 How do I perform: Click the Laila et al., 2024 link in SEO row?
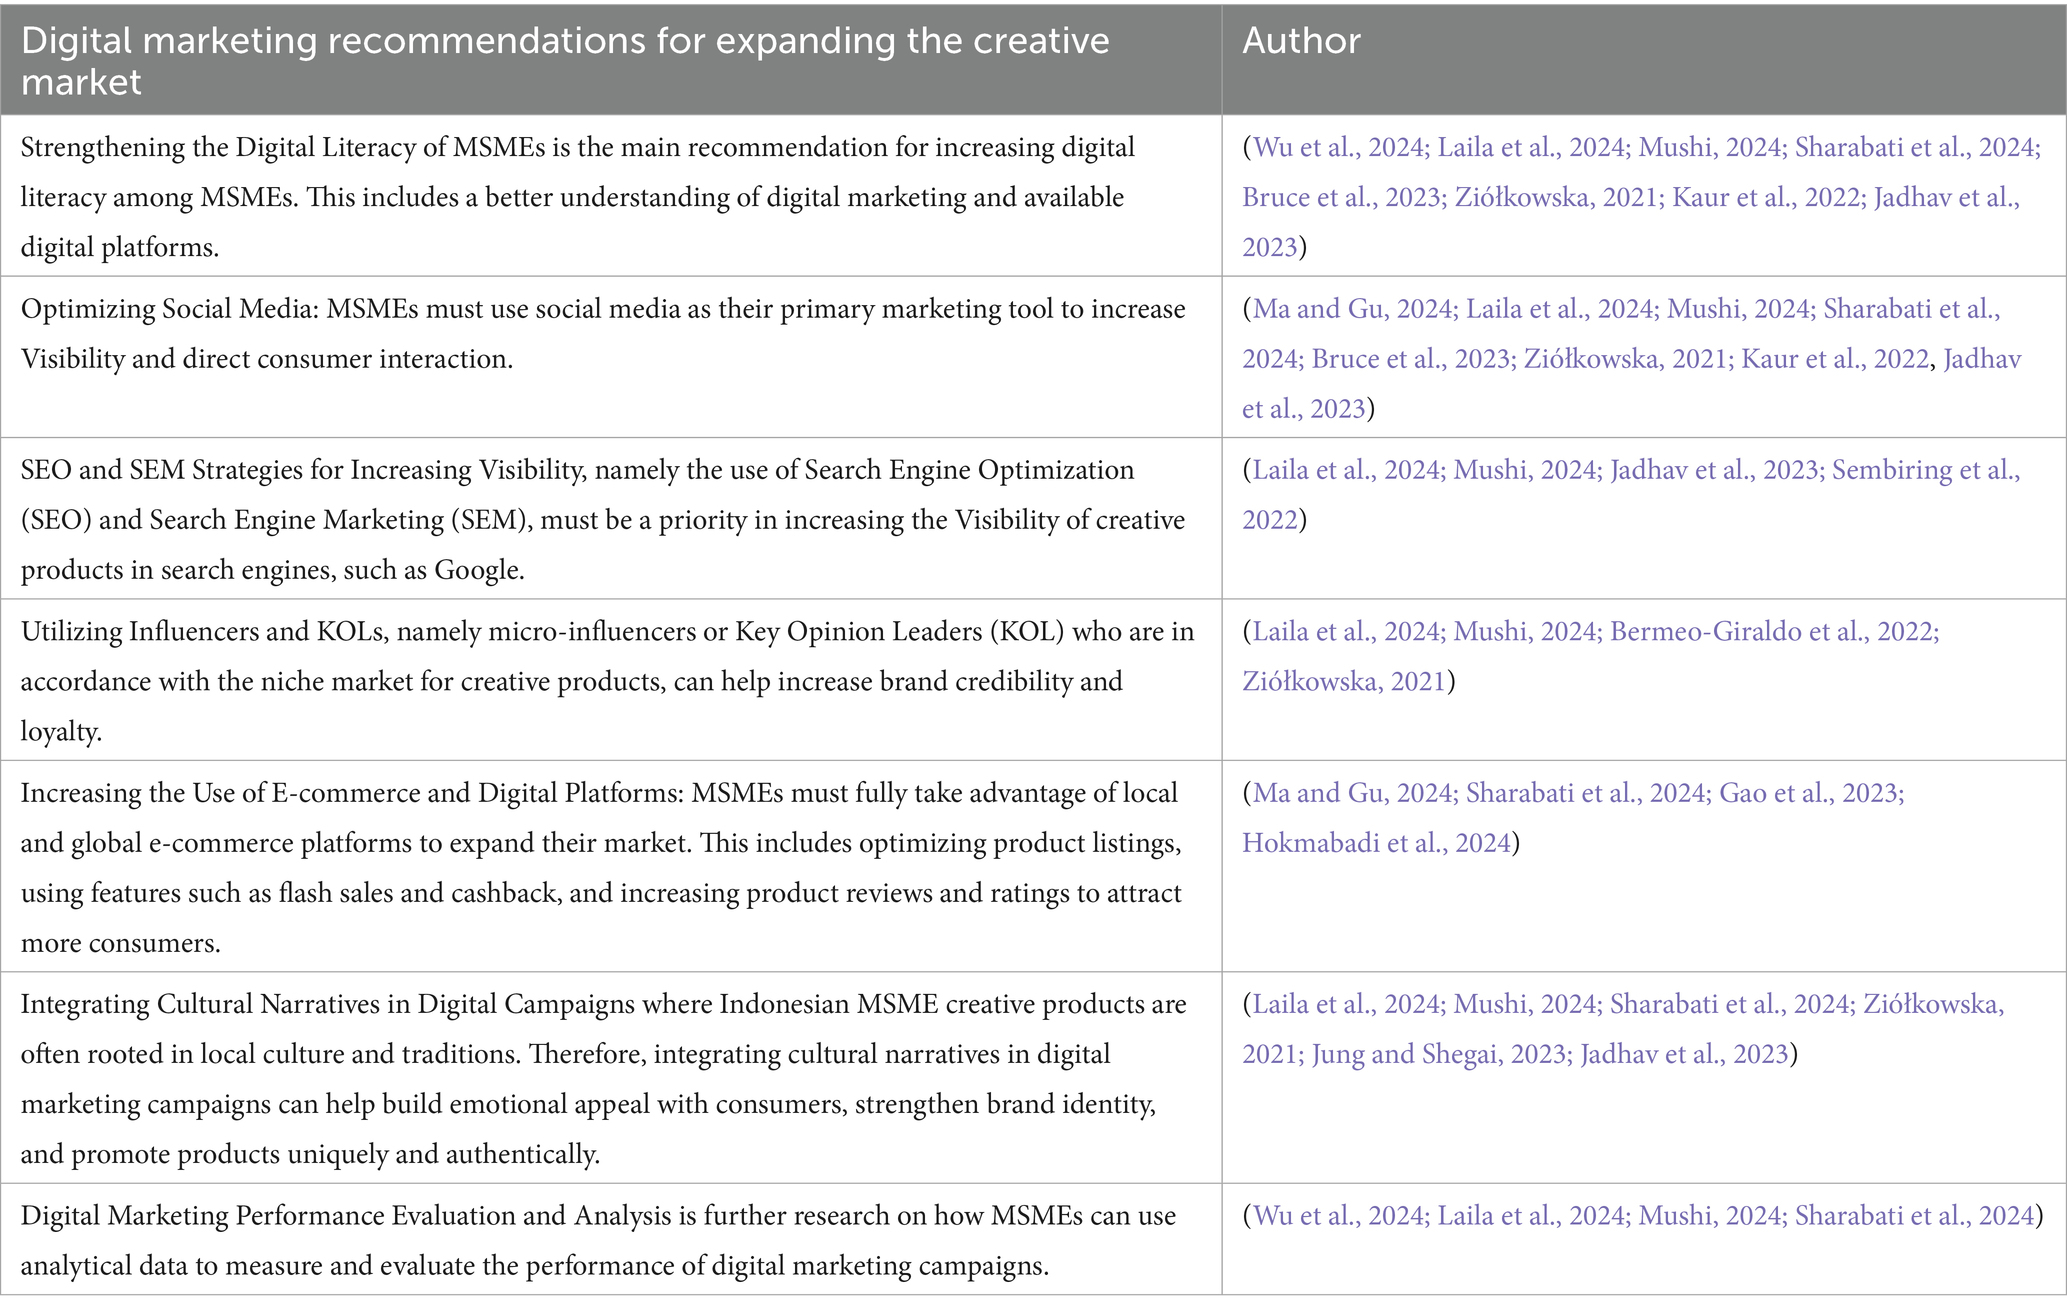tap(1346, 470)
